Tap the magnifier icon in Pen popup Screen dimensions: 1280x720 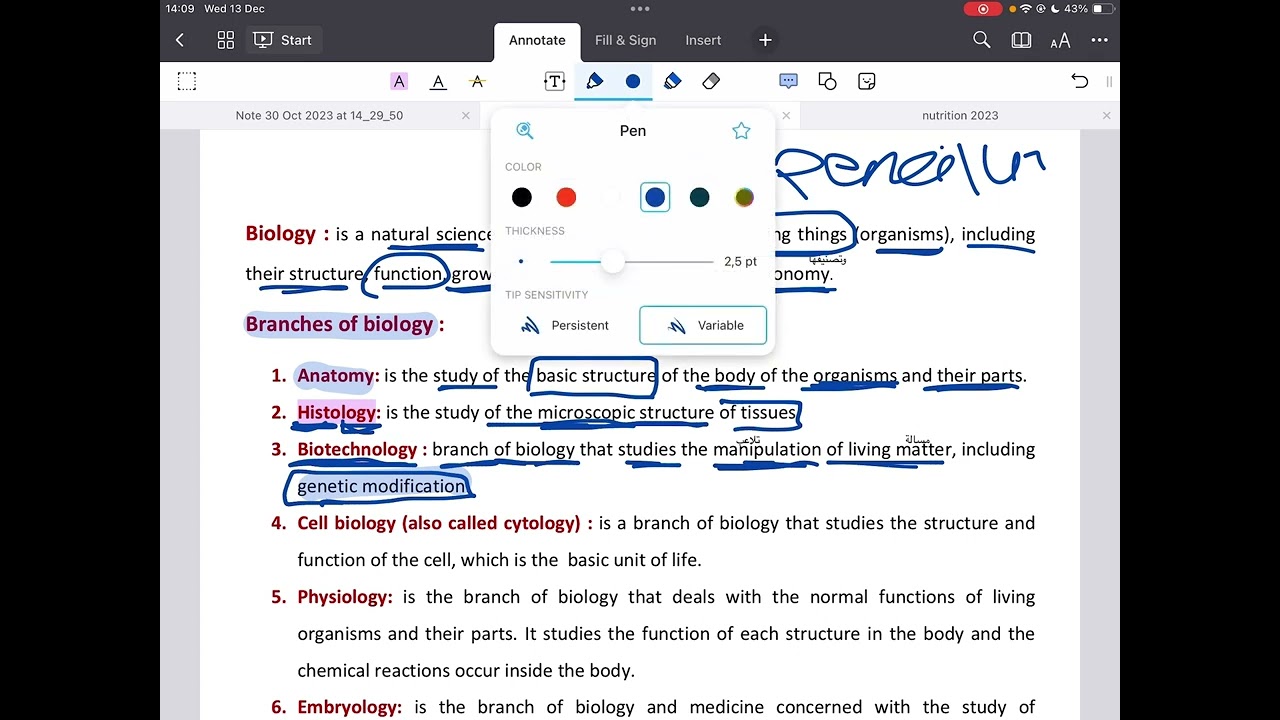525,130
